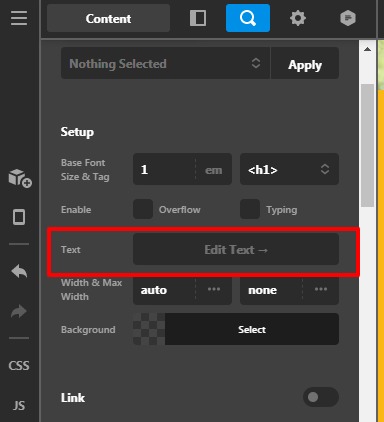Toggle the Link switch on

tap(321, 397)
